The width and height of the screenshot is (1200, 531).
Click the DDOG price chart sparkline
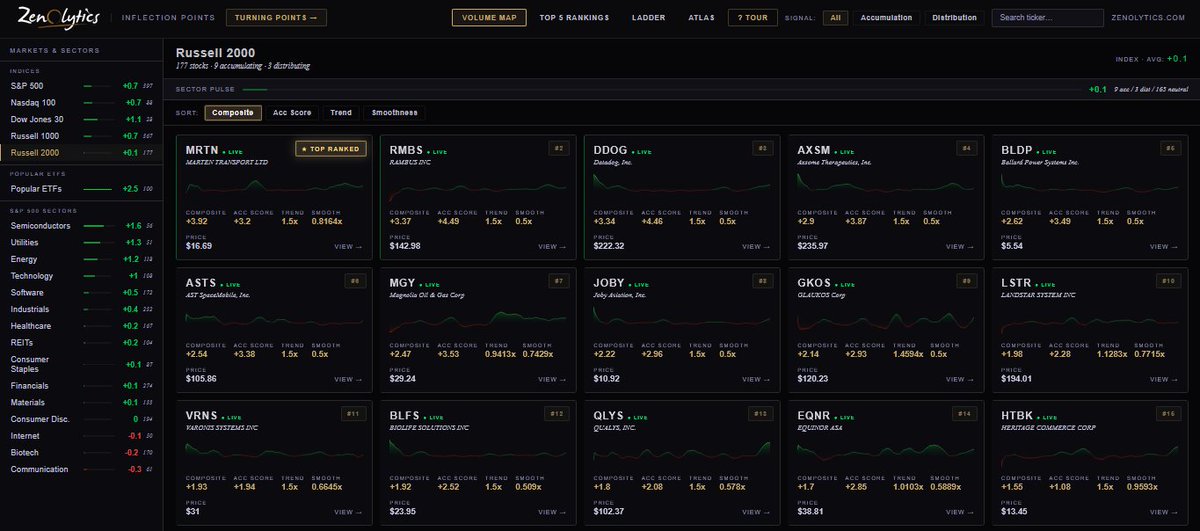point(683,187)
